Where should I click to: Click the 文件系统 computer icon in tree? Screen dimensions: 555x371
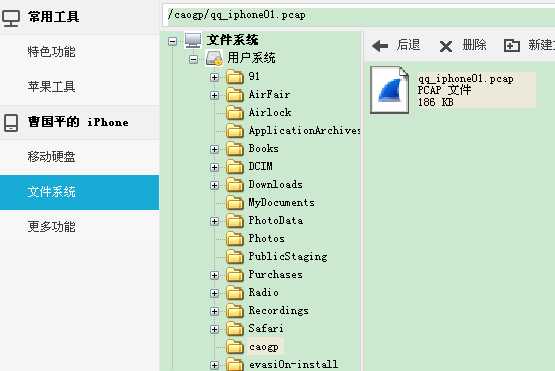[193, 40]
